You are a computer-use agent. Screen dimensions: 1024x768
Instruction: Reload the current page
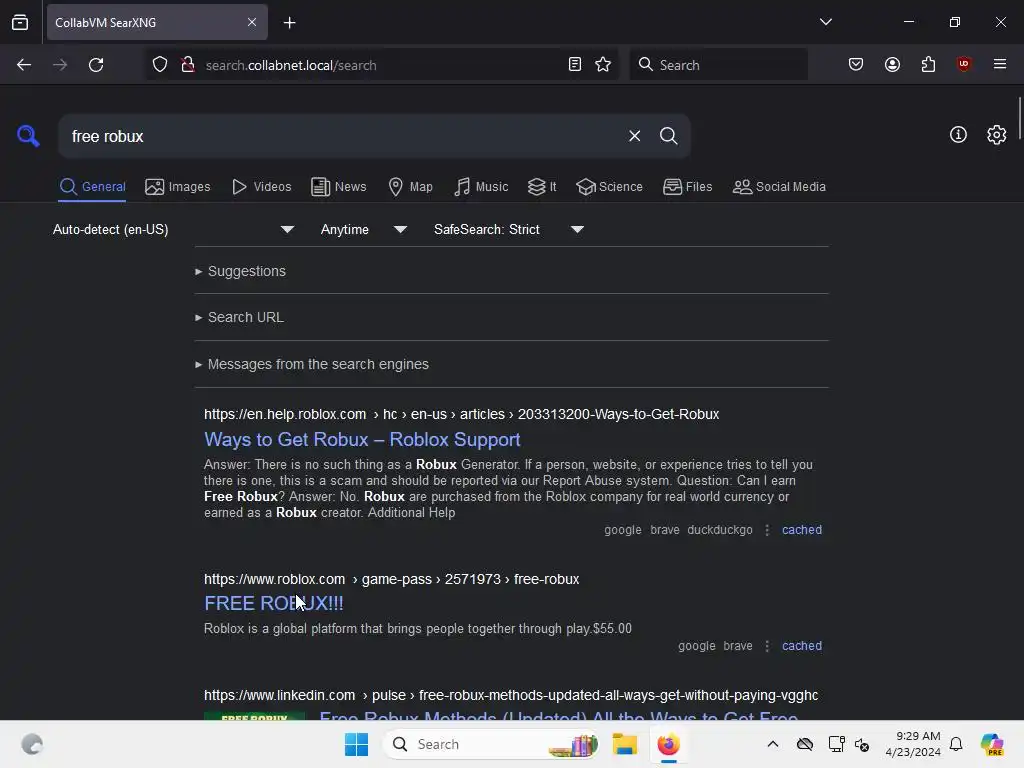click(x=96, y=65)
